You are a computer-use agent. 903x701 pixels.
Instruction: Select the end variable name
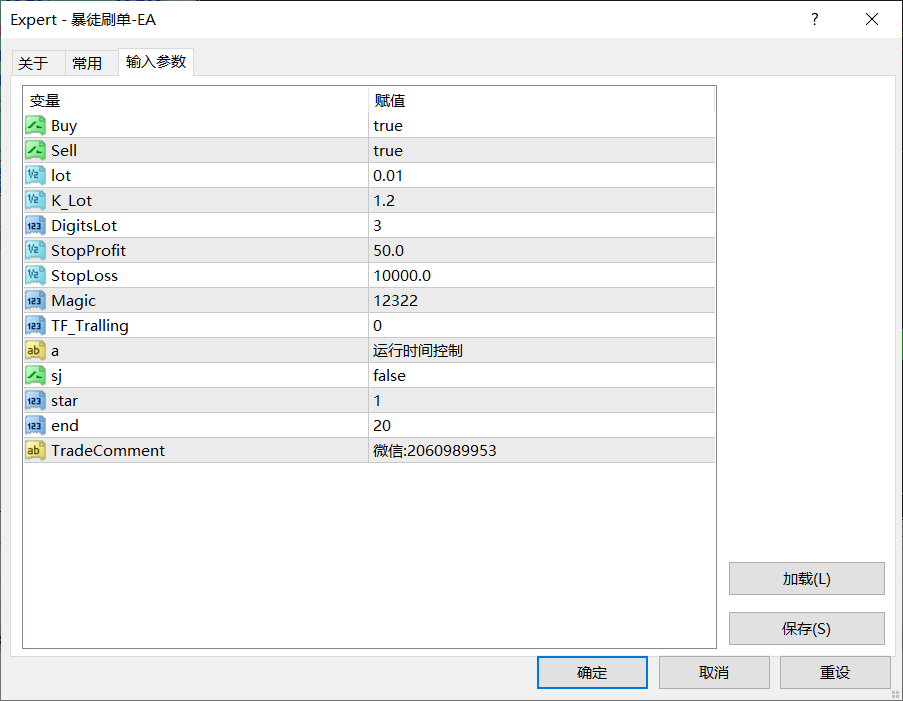64,425
